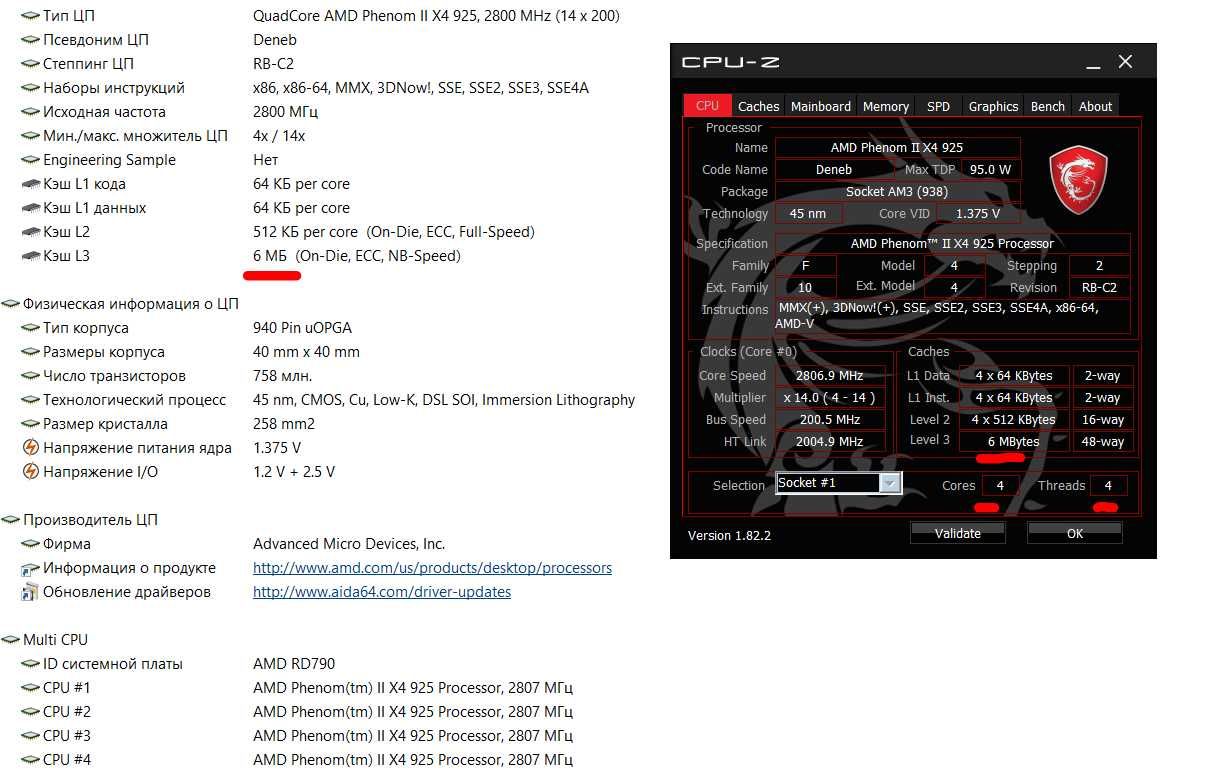The image size is (1229, 776).
Task: Click the icon beside Число транзисторов
Action: point(30,376)
